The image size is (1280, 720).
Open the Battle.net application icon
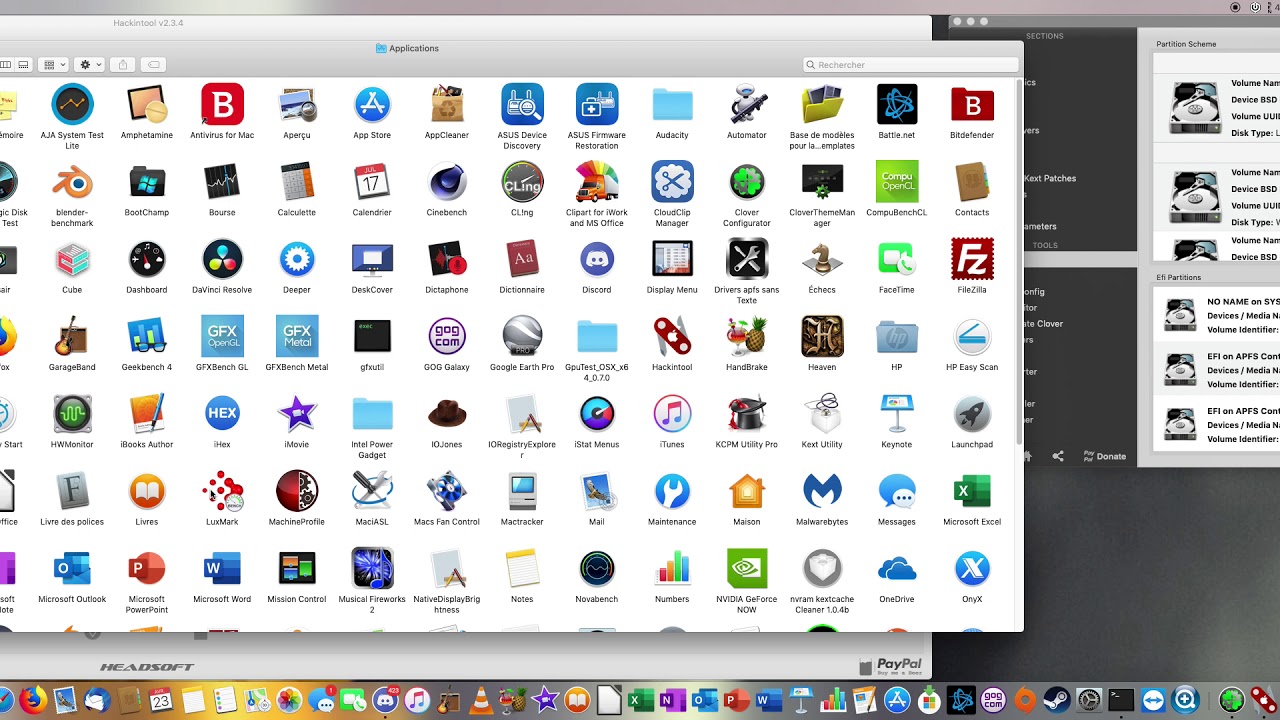pos(897,105)
